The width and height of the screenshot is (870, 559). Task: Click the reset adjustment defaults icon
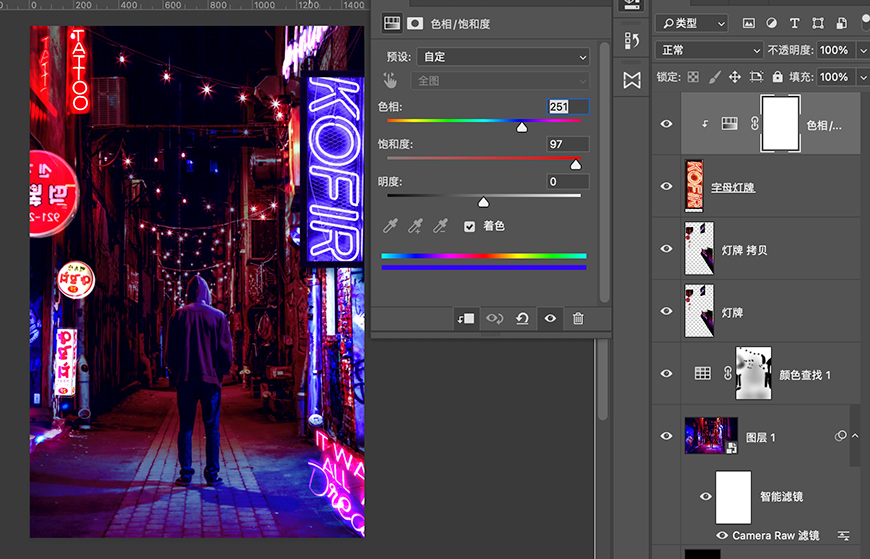pos(522,318)
